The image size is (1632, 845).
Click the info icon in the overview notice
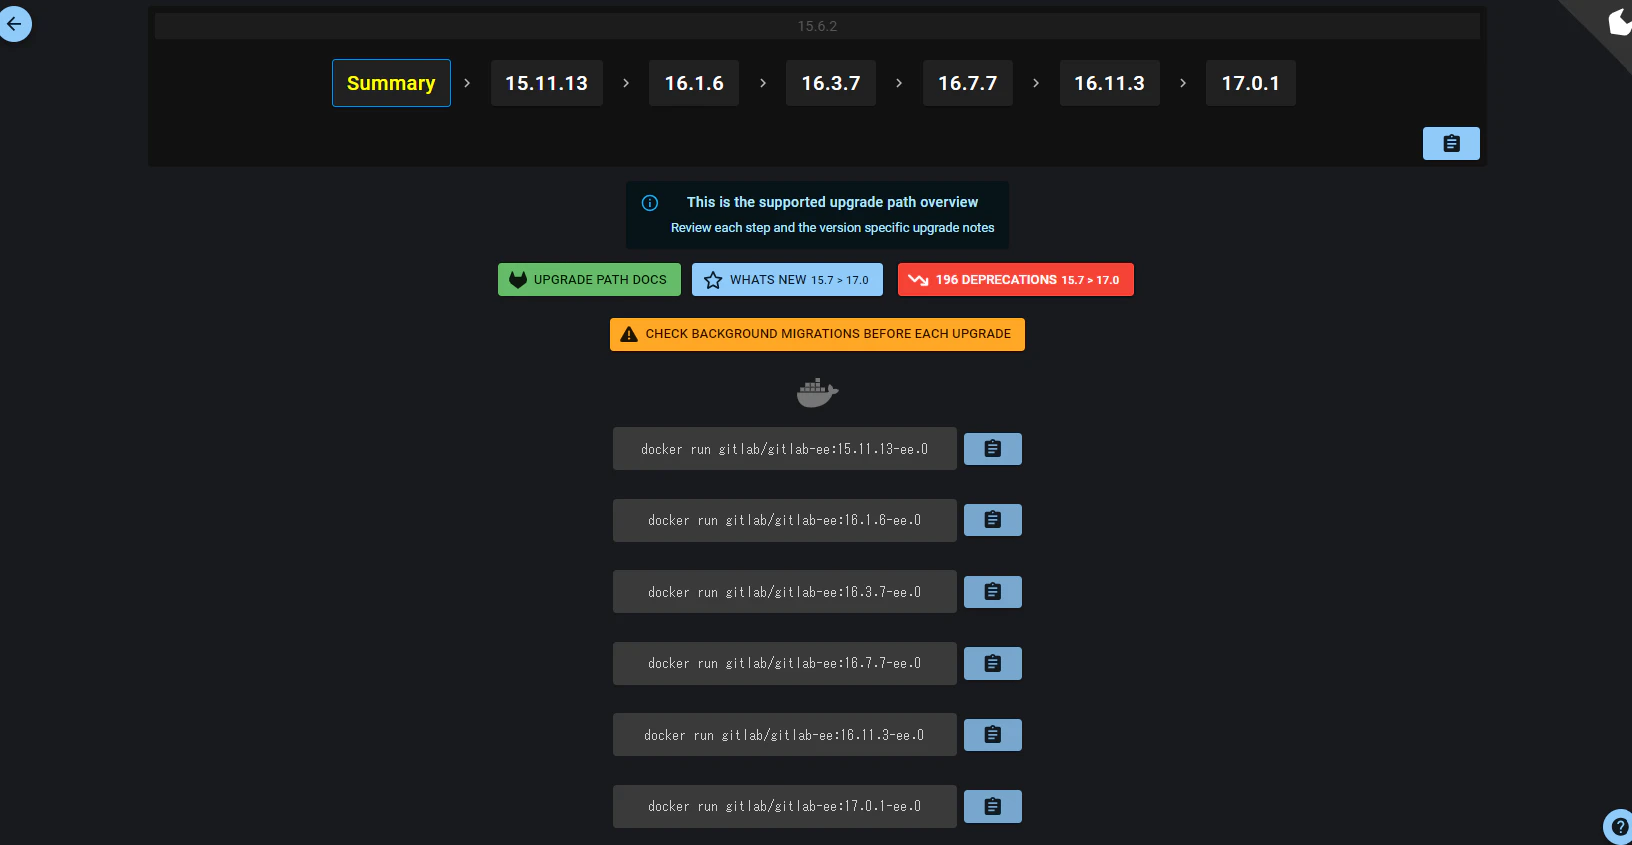pyautogui.click(x=650, y=203)
